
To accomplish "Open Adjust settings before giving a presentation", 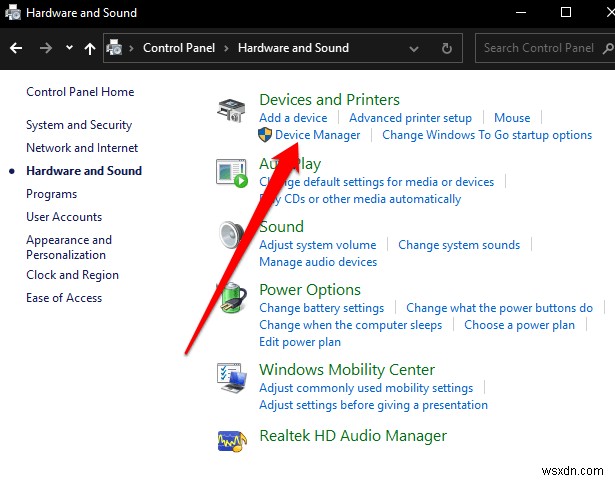I will click(373, 405).
